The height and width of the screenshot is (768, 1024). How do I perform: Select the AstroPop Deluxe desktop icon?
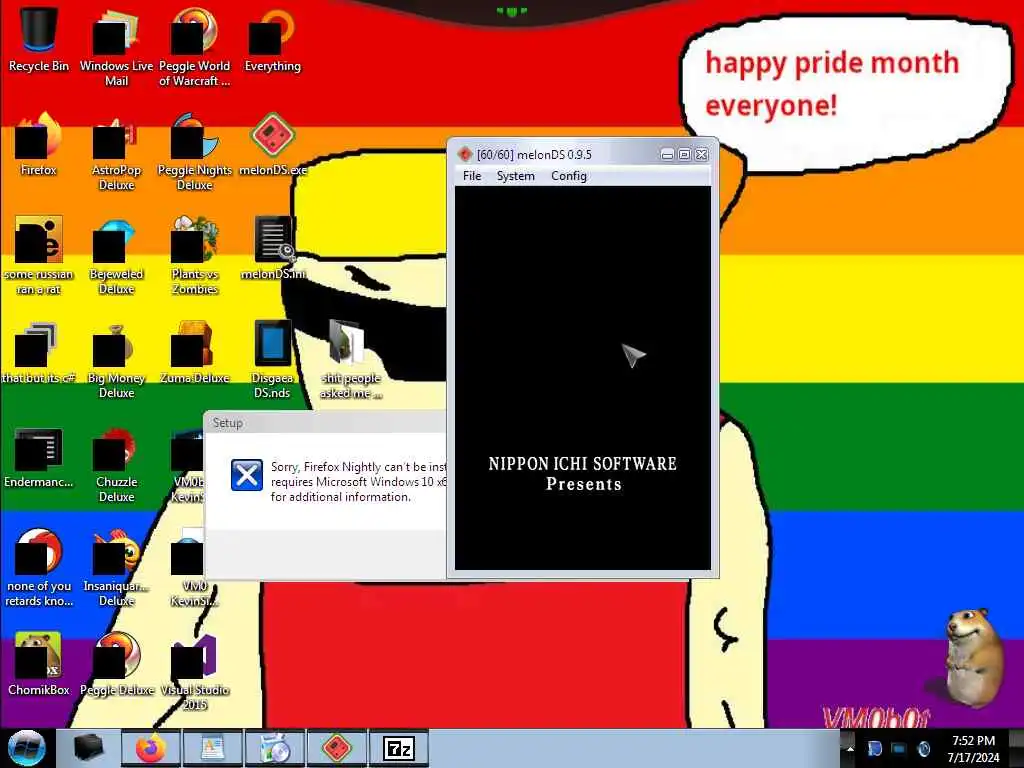coord(116,152)
